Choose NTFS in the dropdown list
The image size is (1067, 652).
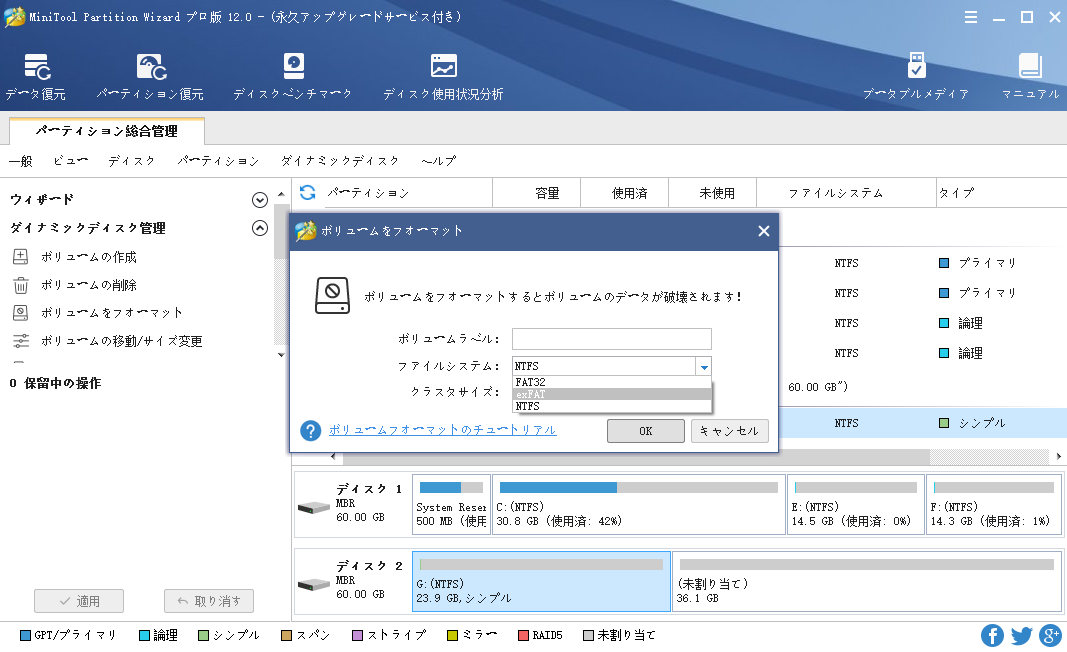[x=612, y=406]
